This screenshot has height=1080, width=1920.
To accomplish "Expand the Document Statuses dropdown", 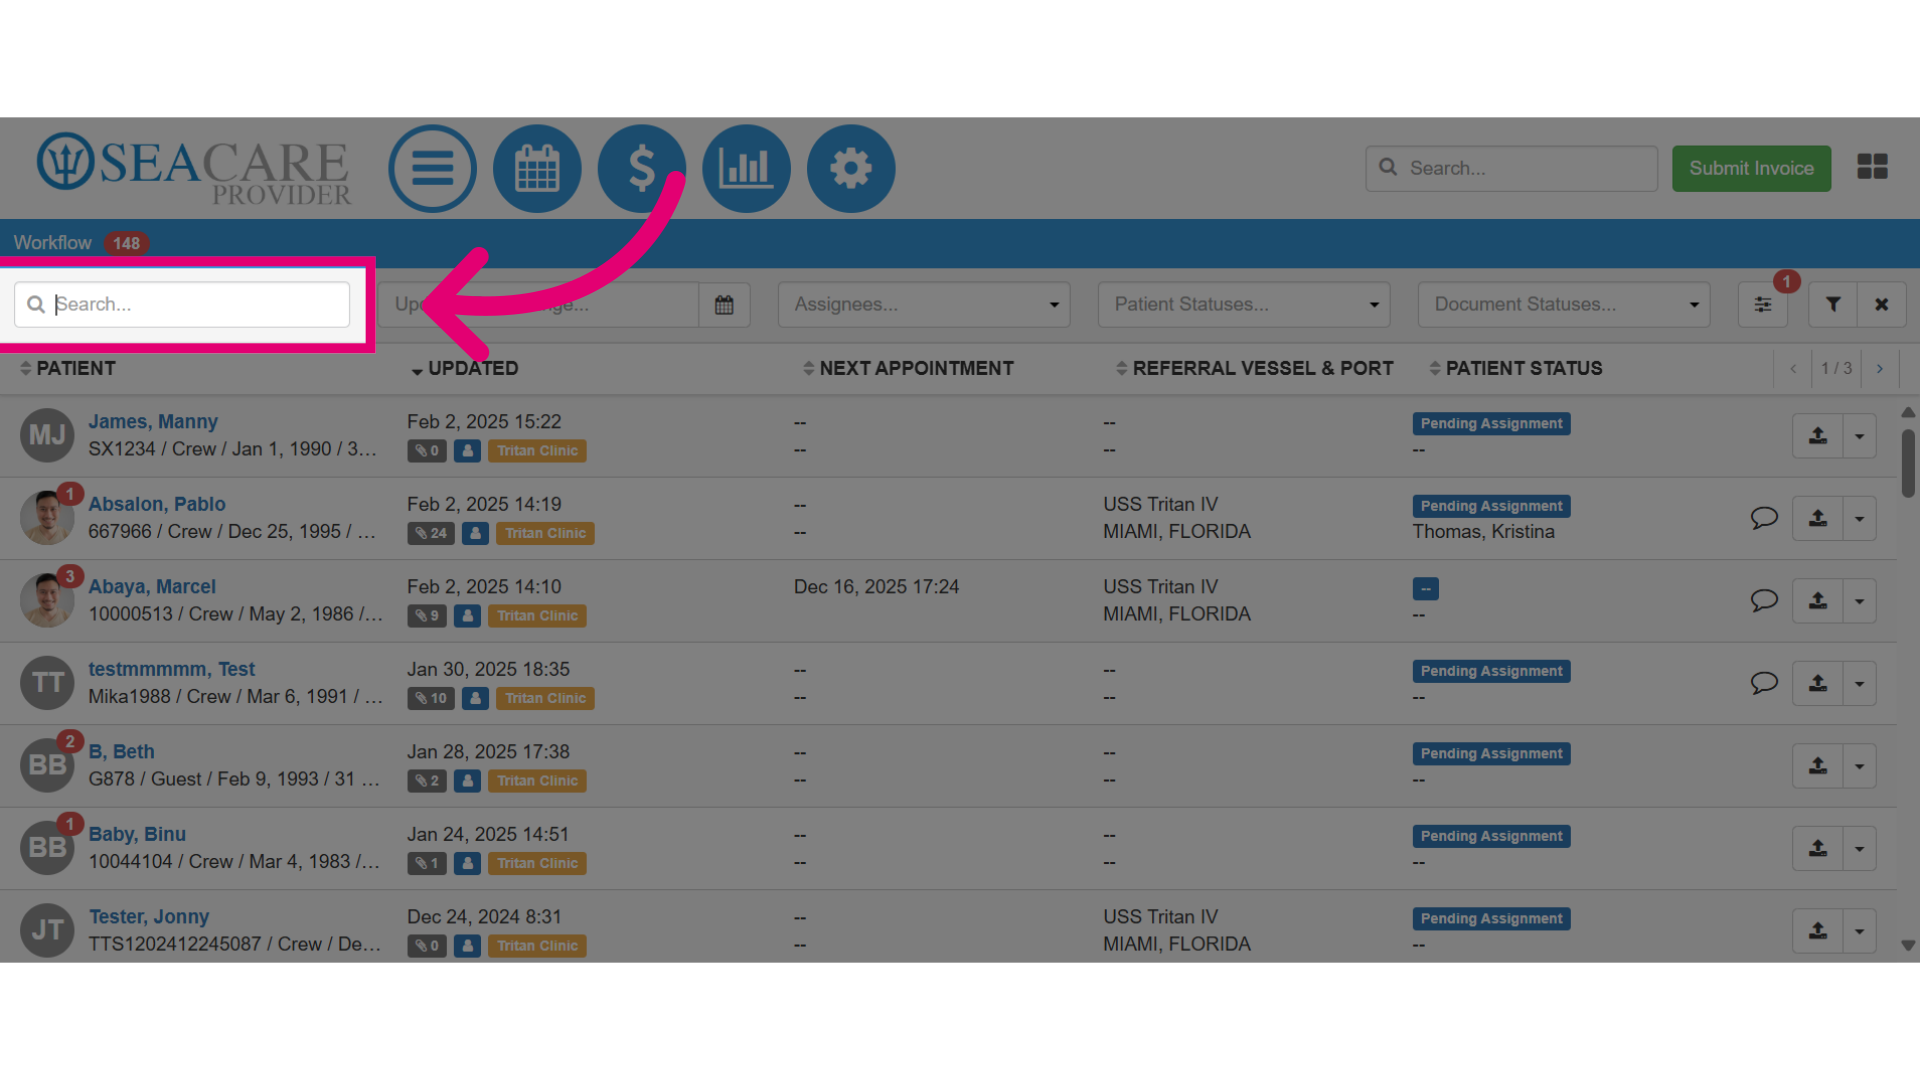I will [x=1564, y=304].
